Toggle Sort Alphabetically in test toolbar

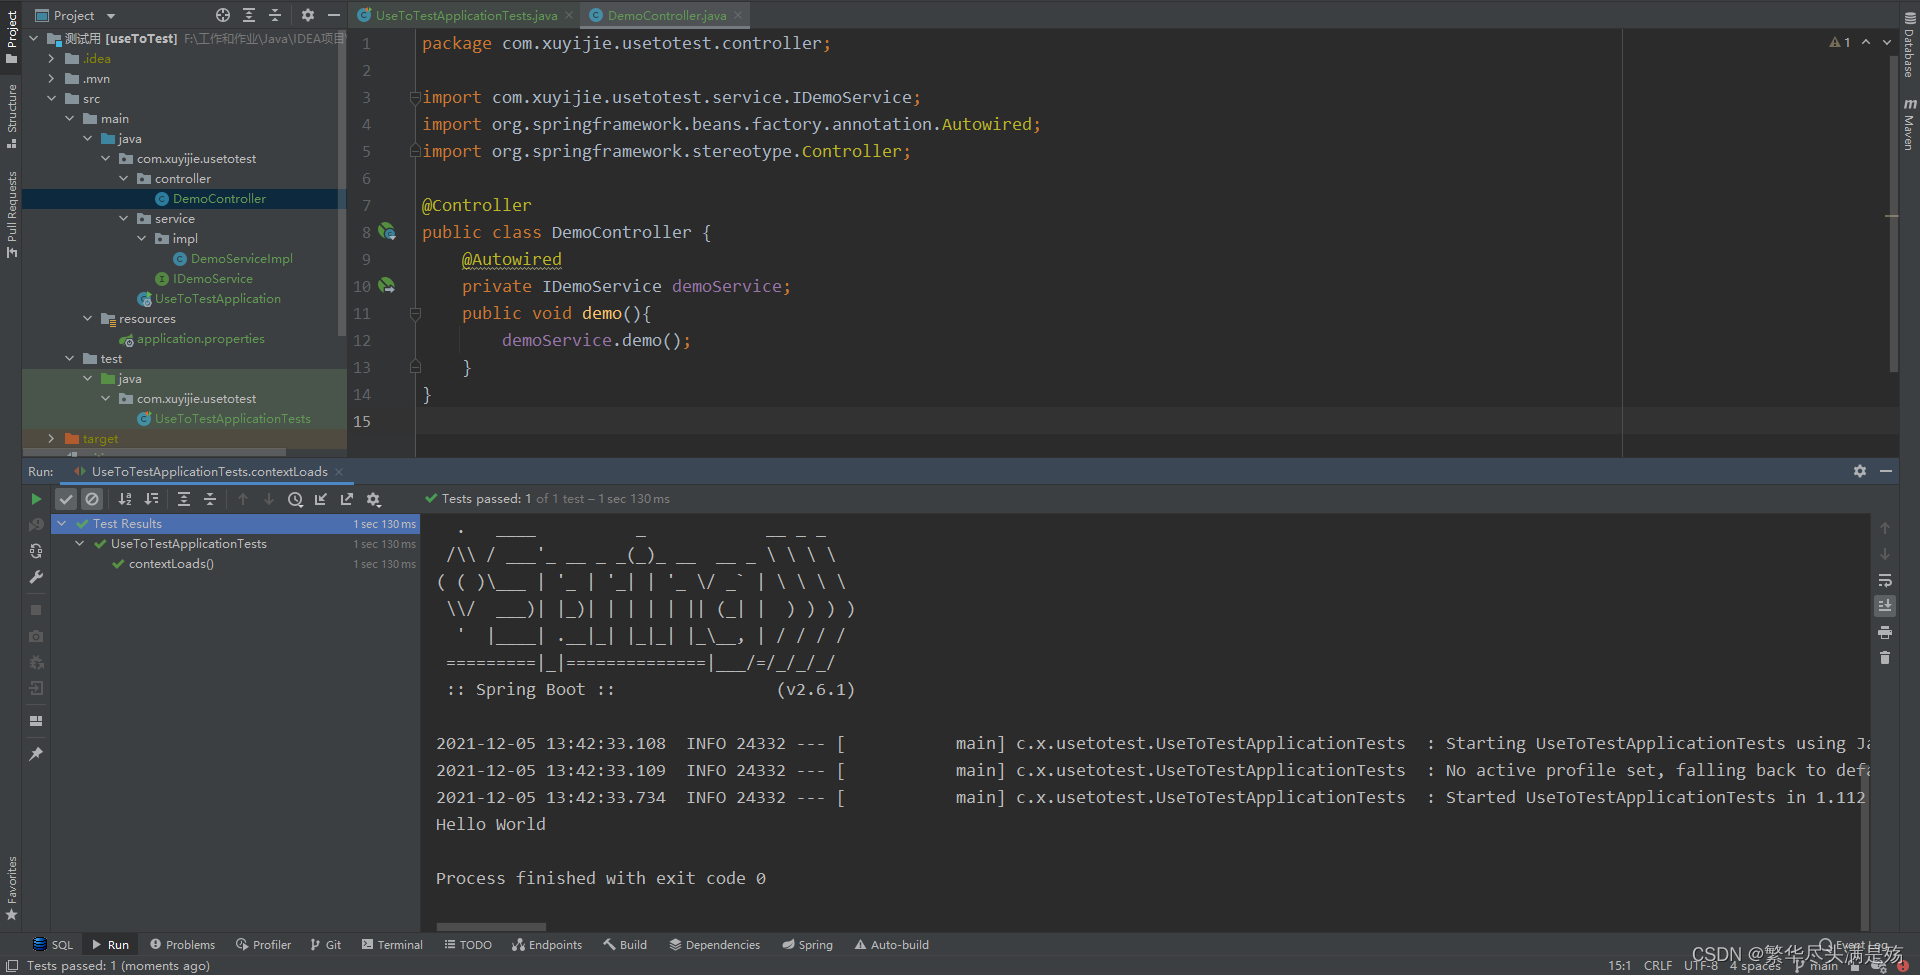pos(125,499)
